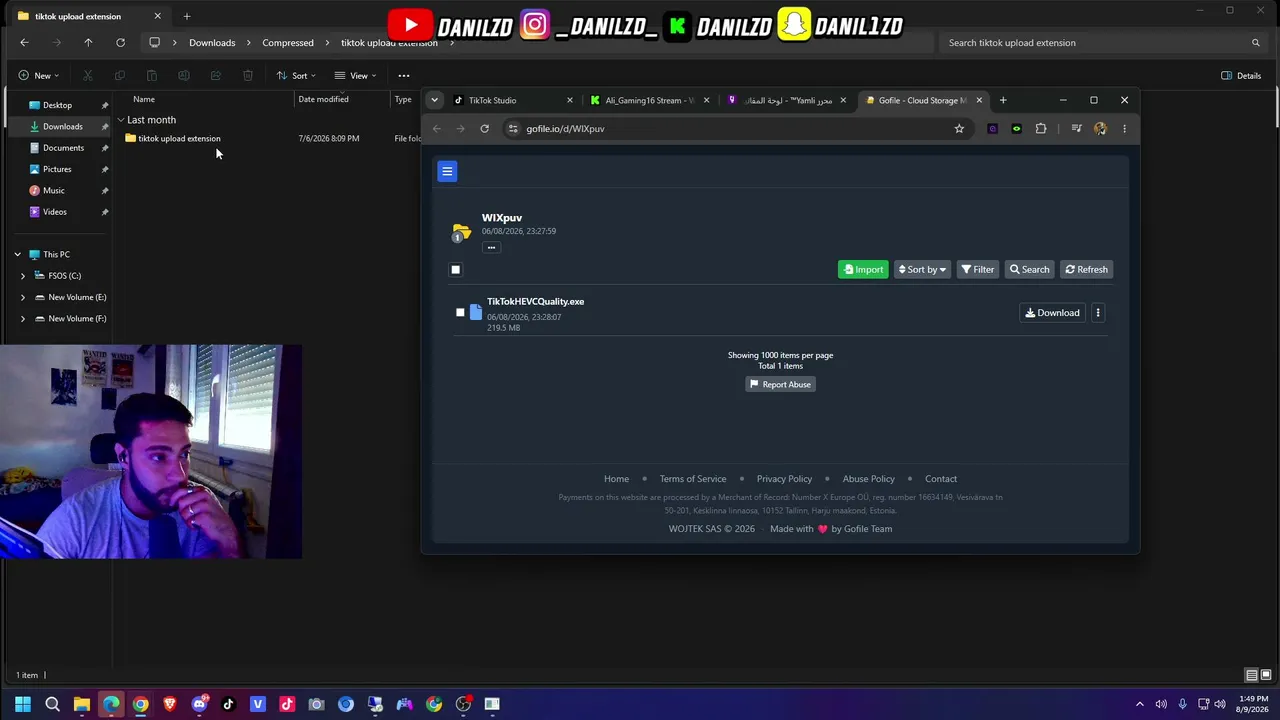Viewport: 1280px width, 720px height.
Task: Focus the Search tiktok upload extension box
Action: (x=1104, y=43)
